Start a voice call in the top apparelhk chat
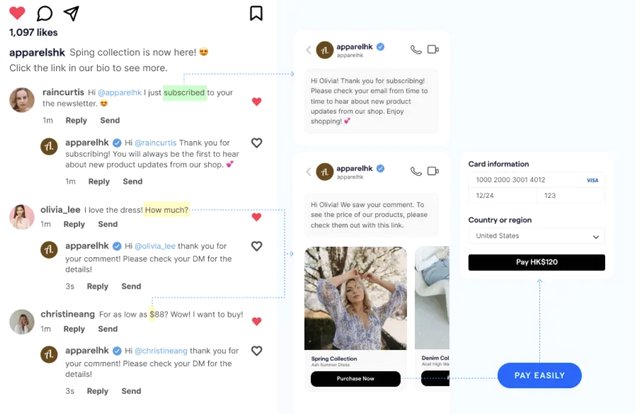The height and width of the screenshot is (414, 640). click(416, 49)
